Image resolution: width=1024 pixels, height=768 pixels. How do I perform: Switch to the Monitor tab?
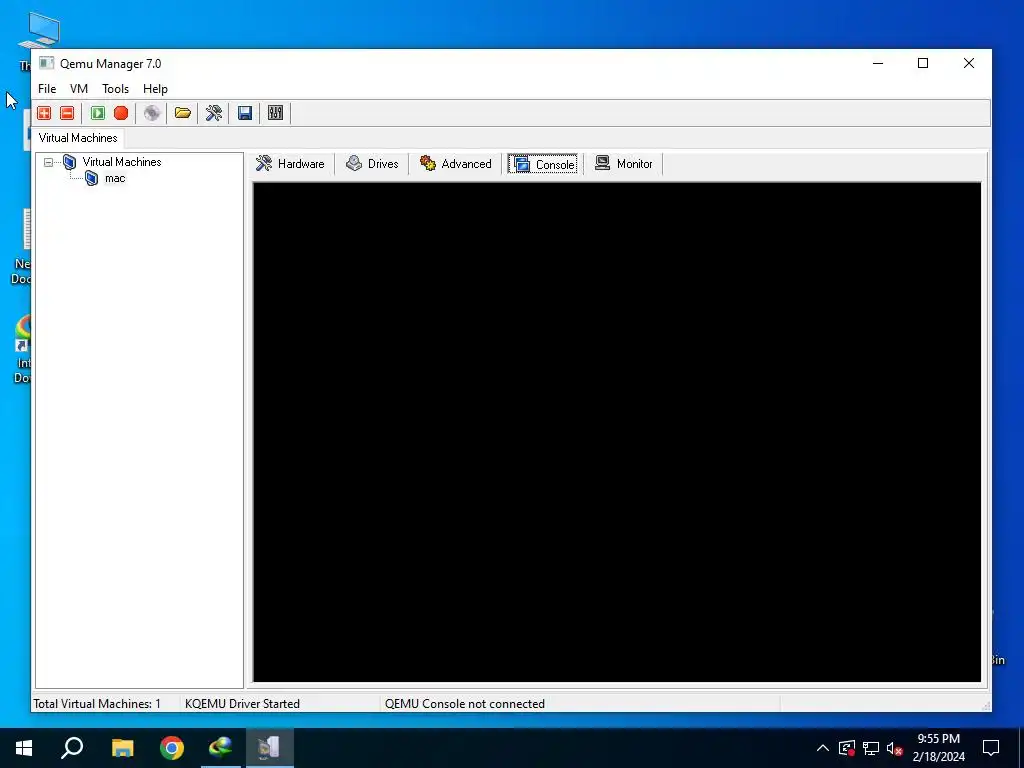(624, 164)
